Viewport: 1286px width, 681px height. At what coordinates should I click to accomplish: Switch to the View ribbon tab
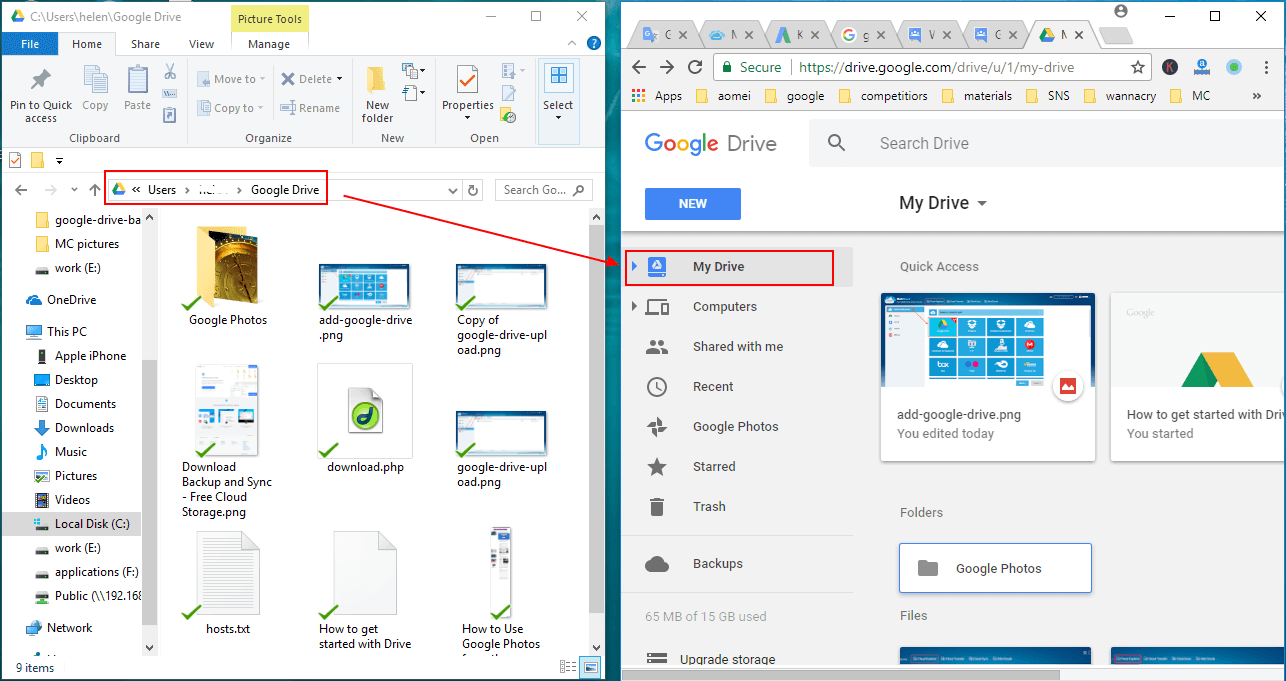tap(202, 44)
